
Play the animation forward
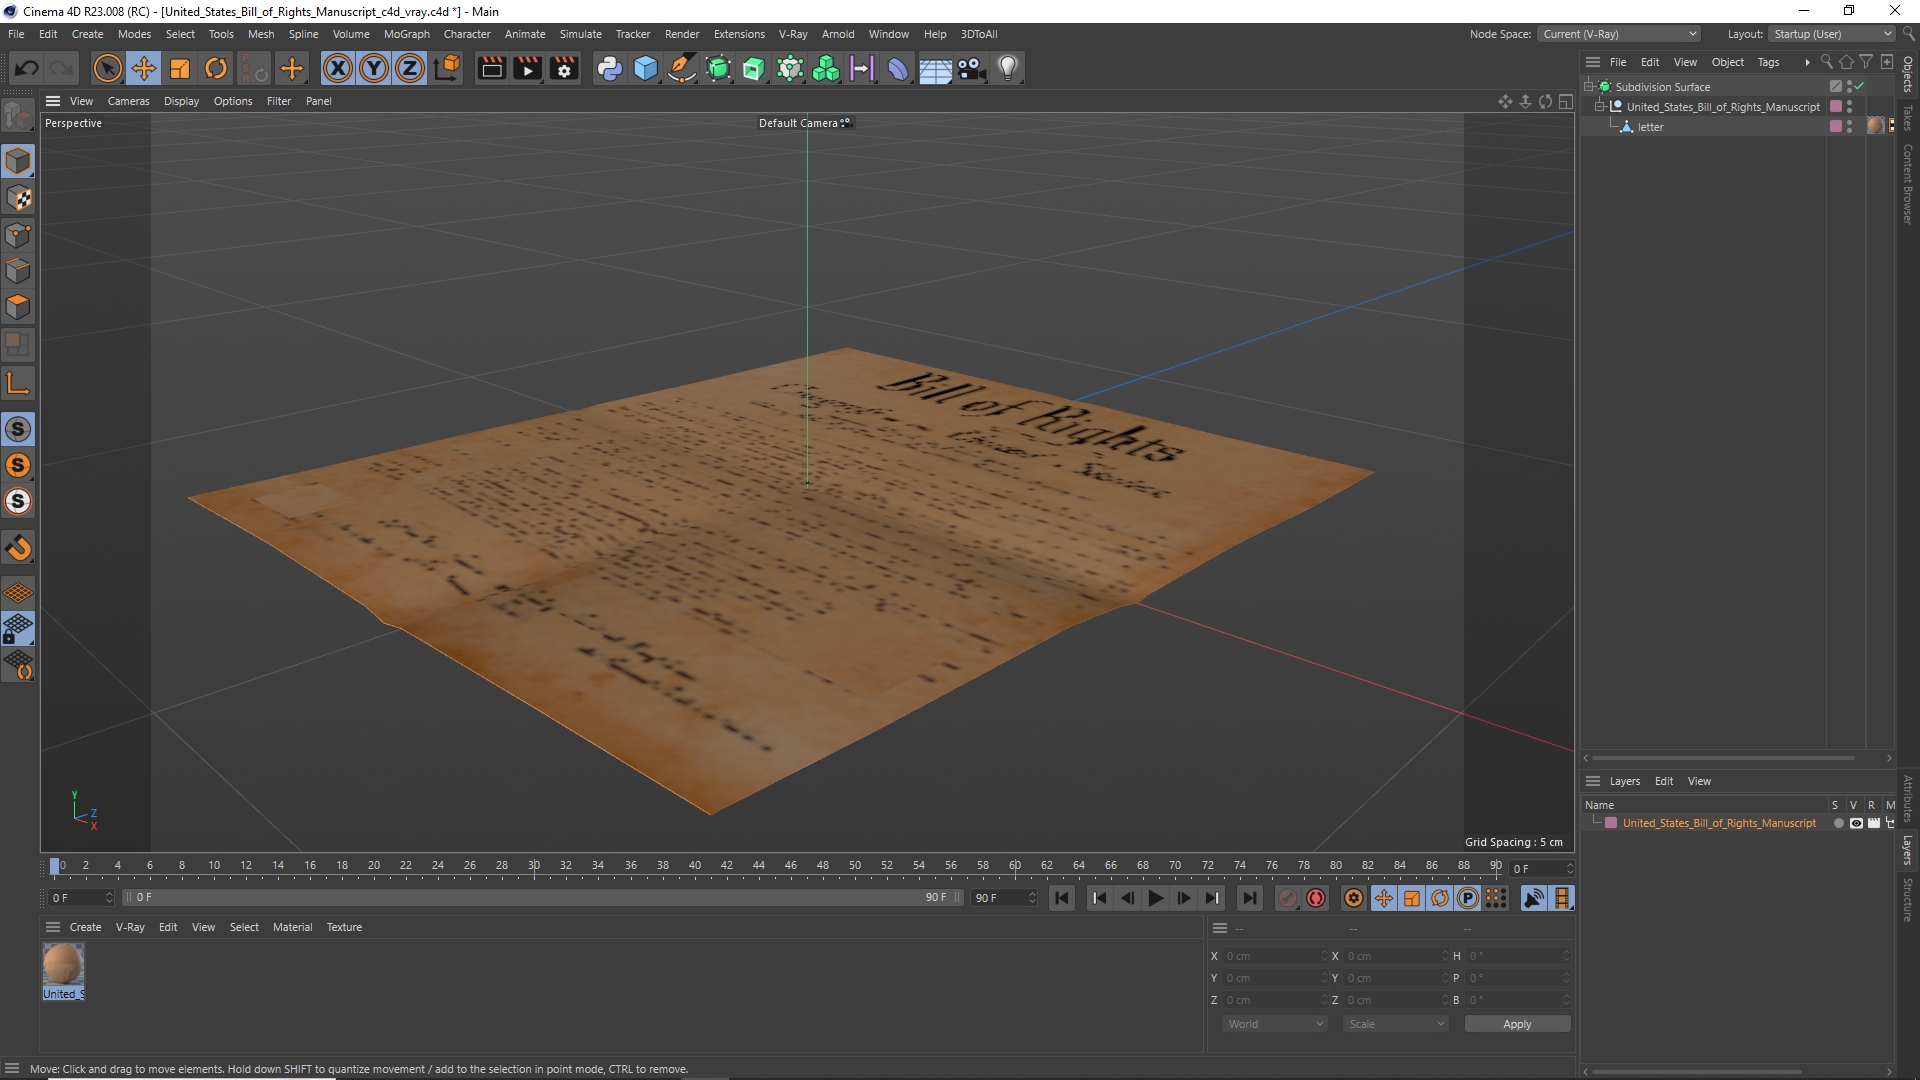1156,898
